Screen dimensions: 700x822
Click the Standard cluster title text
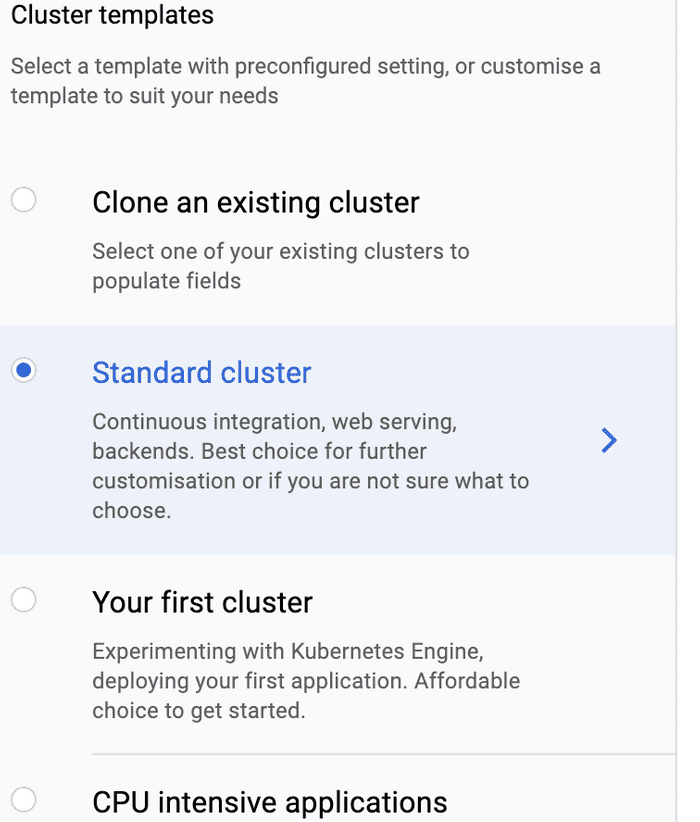pyautogui.click(x=201, y=373)
